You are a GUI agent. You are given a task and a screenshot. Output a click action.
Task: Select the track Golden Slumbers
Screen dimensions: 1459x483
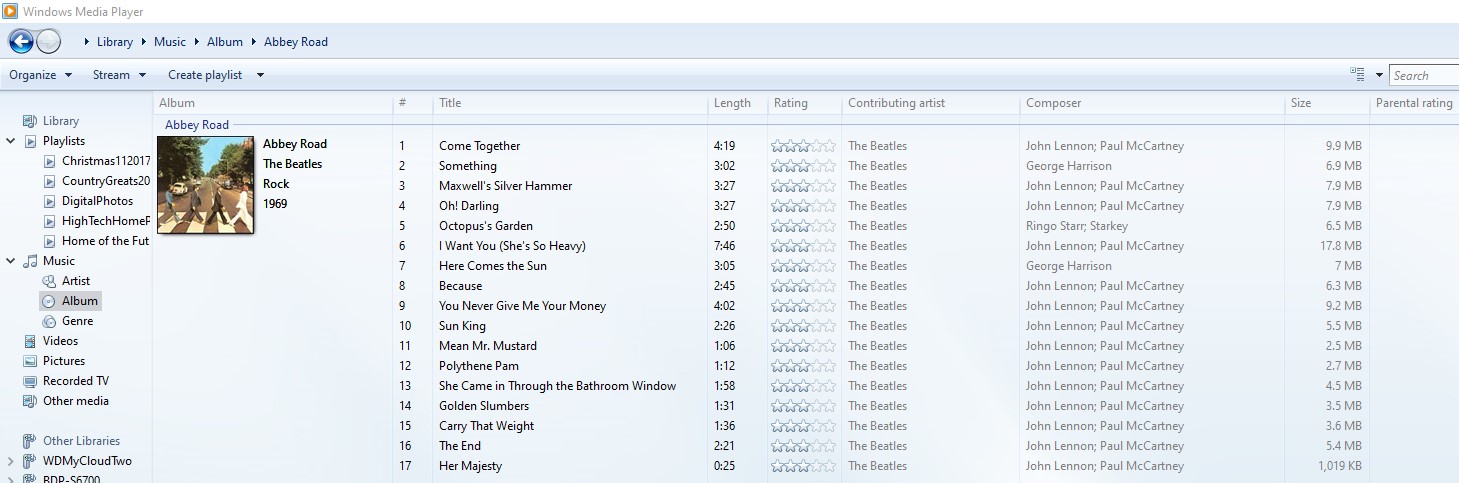tap(484, 406)
